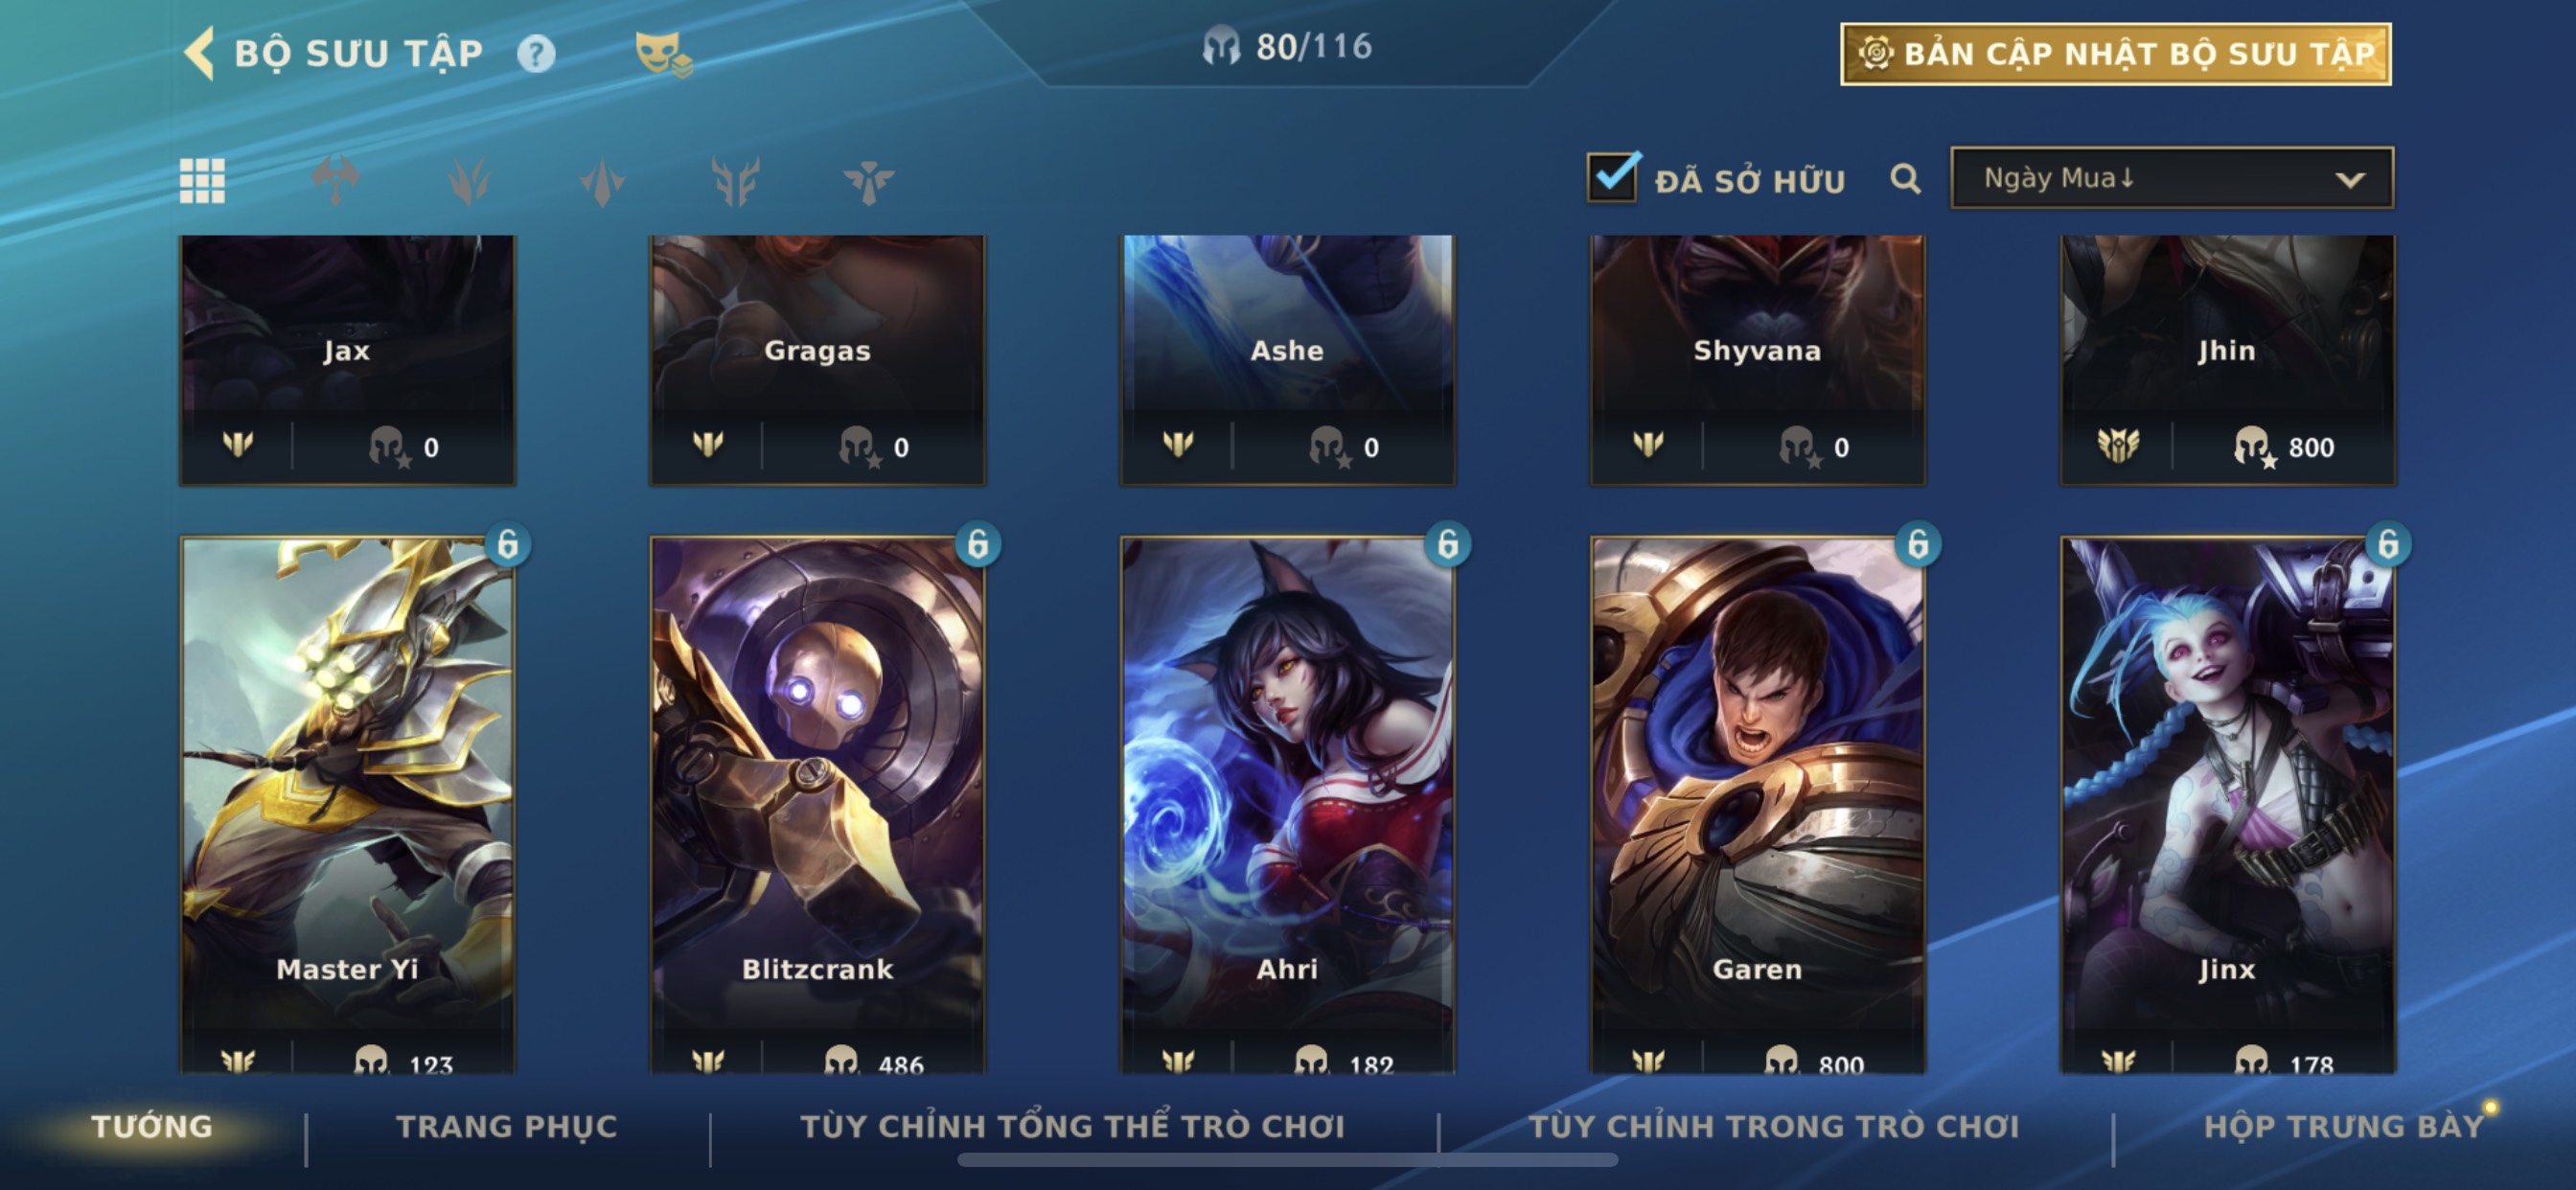Uncheck the Đã Sở Hữu checkbox
2576x1190 pixels.
pyautogui.click(x=1612, y=177)
